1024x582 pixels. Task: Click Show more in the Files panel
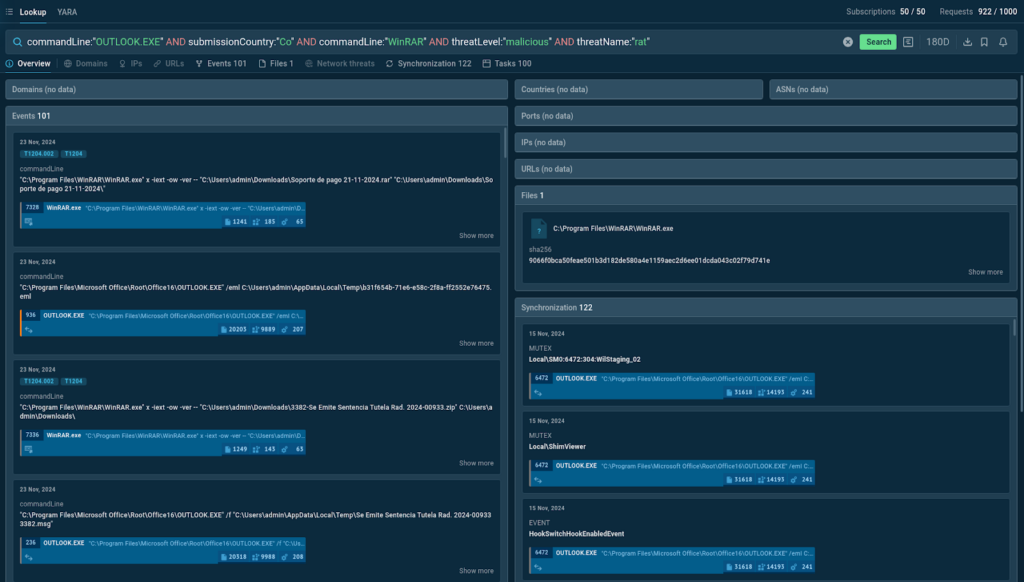(x=985, y=272)
